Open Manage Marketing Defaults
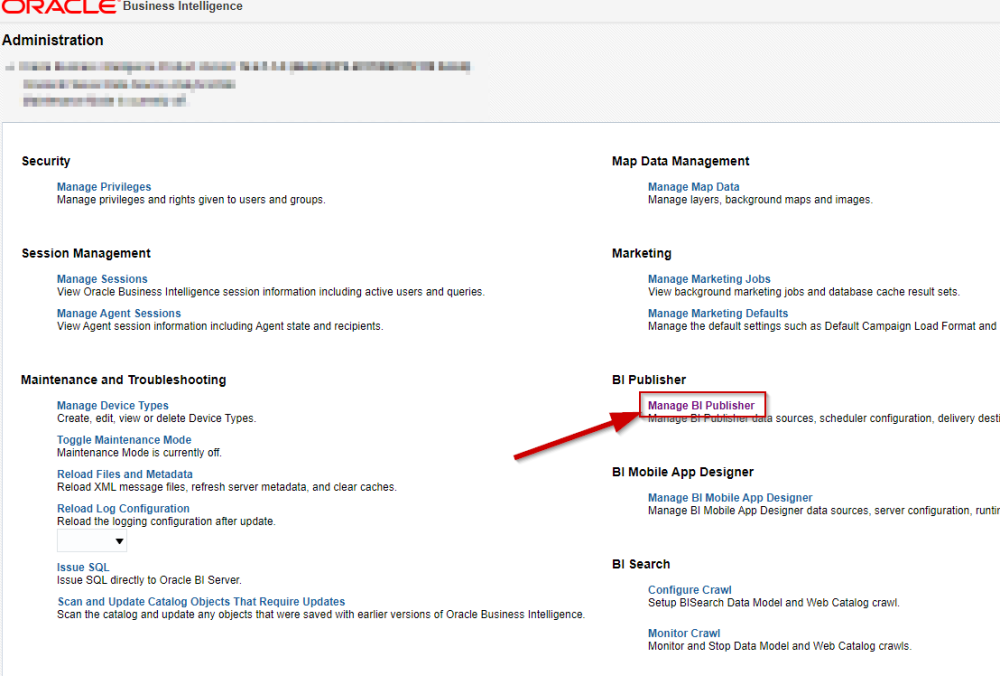Image resolution: width=1000 pixels, height=676 pixels. coord(718,314)
